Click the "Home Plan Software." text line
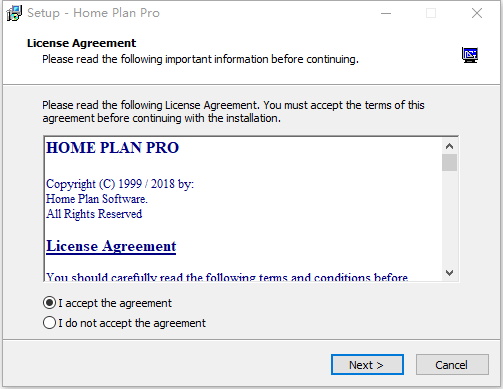 (97, 199)
